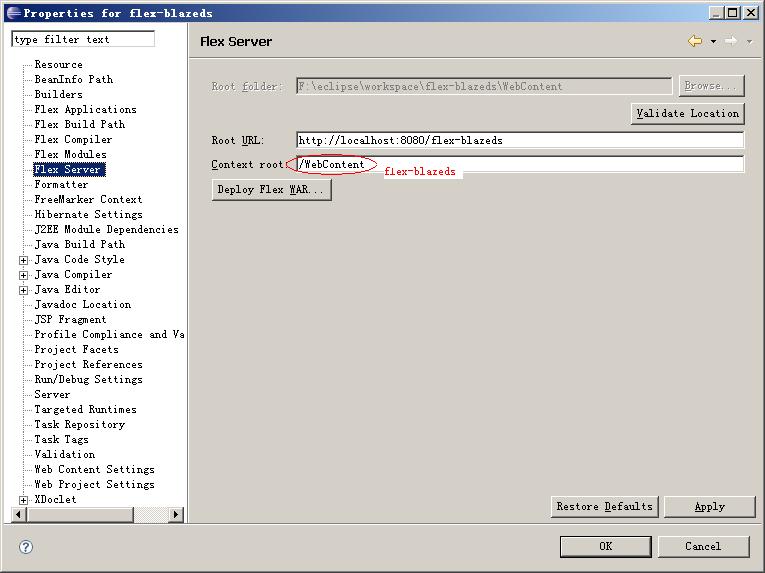
Task: Select J2EE Module Dependencies
Action: [x=106, y=229]
